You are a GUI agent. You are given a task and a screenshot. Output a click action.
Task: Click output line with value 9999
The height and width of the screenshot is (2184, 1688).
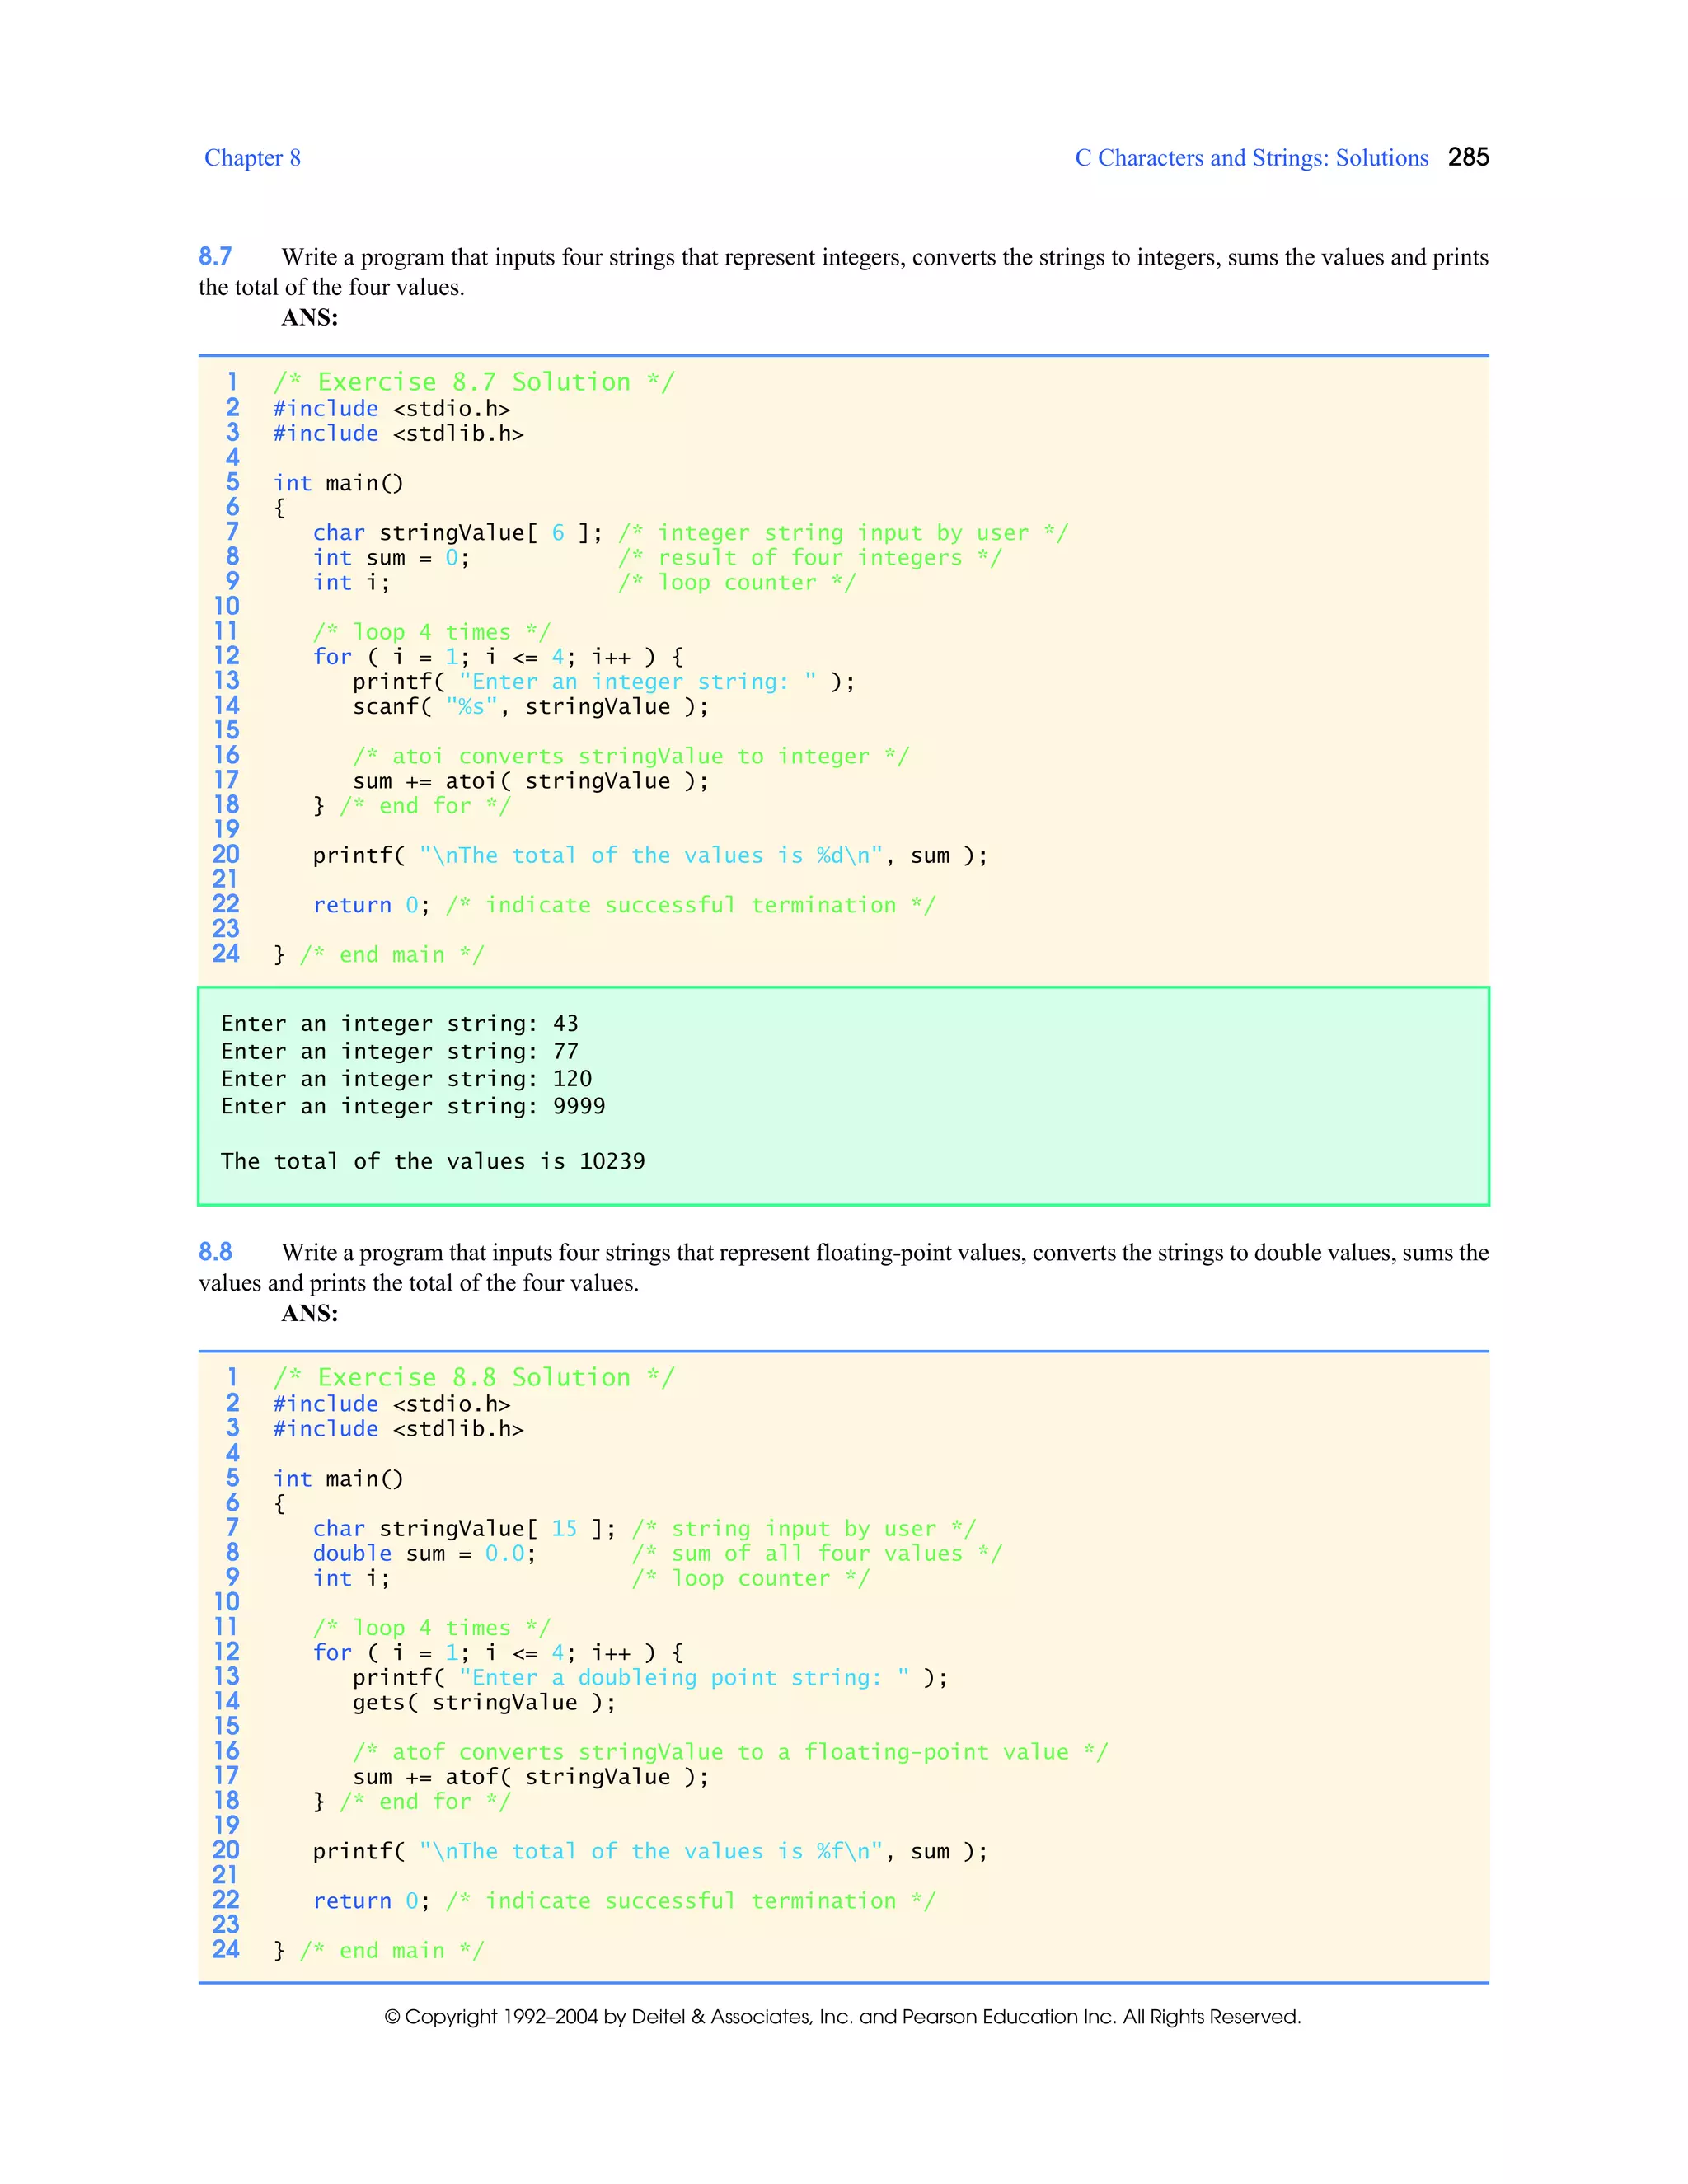pos(412,1106)
